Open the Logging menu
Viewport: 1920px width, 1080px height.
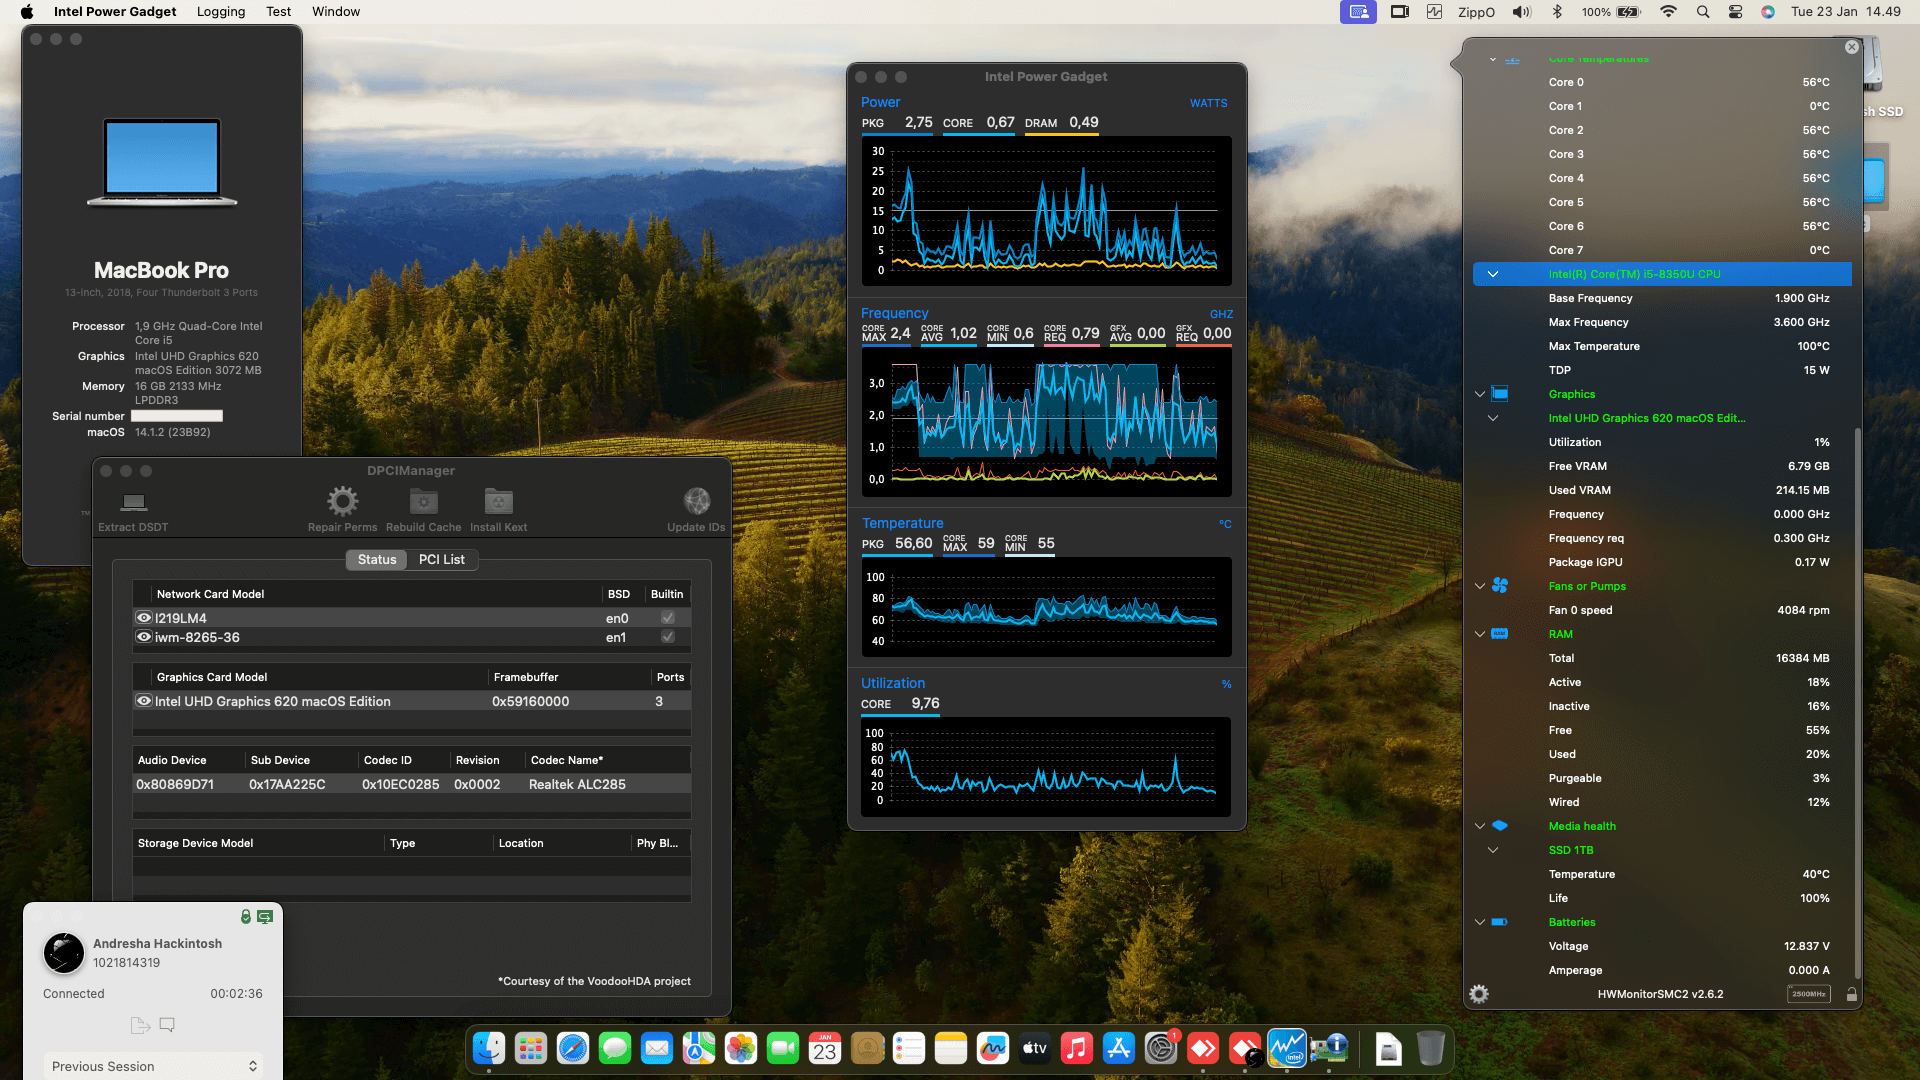pos(220,11)
